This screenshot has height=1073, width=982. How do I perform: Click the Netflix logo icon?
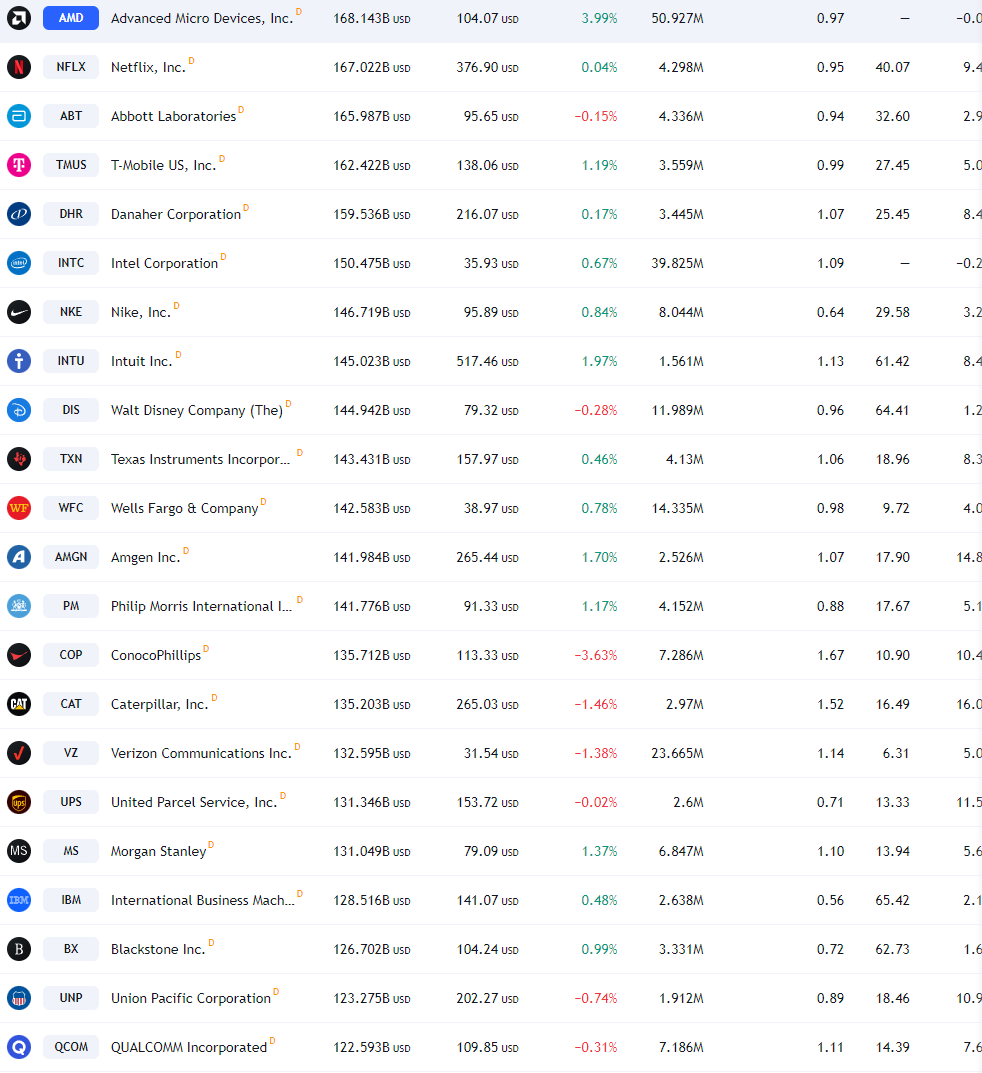(19, 67)
